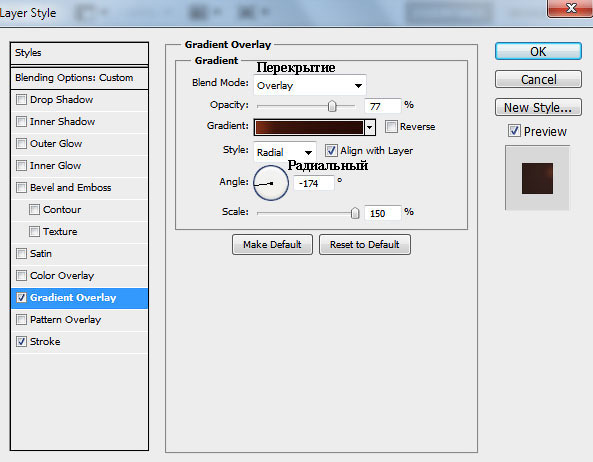
Task: Uncheck the Stroke checkbox
Action: point(21,341)
